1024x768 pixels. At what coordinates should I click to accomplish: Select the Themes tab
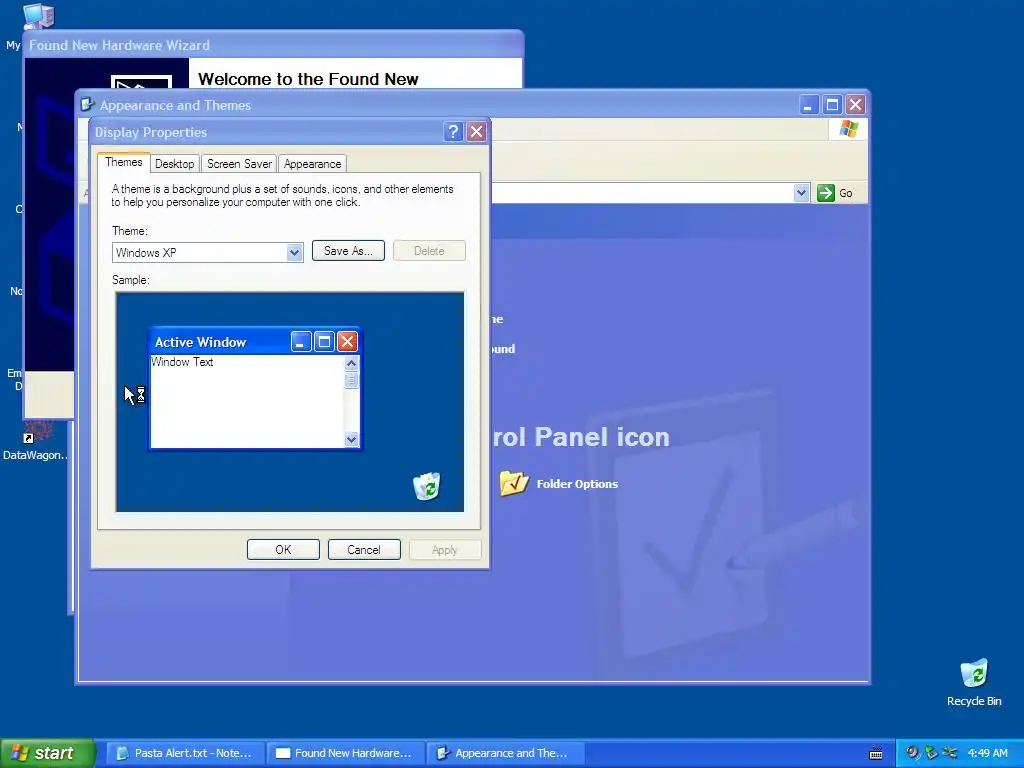pos(123,162)
